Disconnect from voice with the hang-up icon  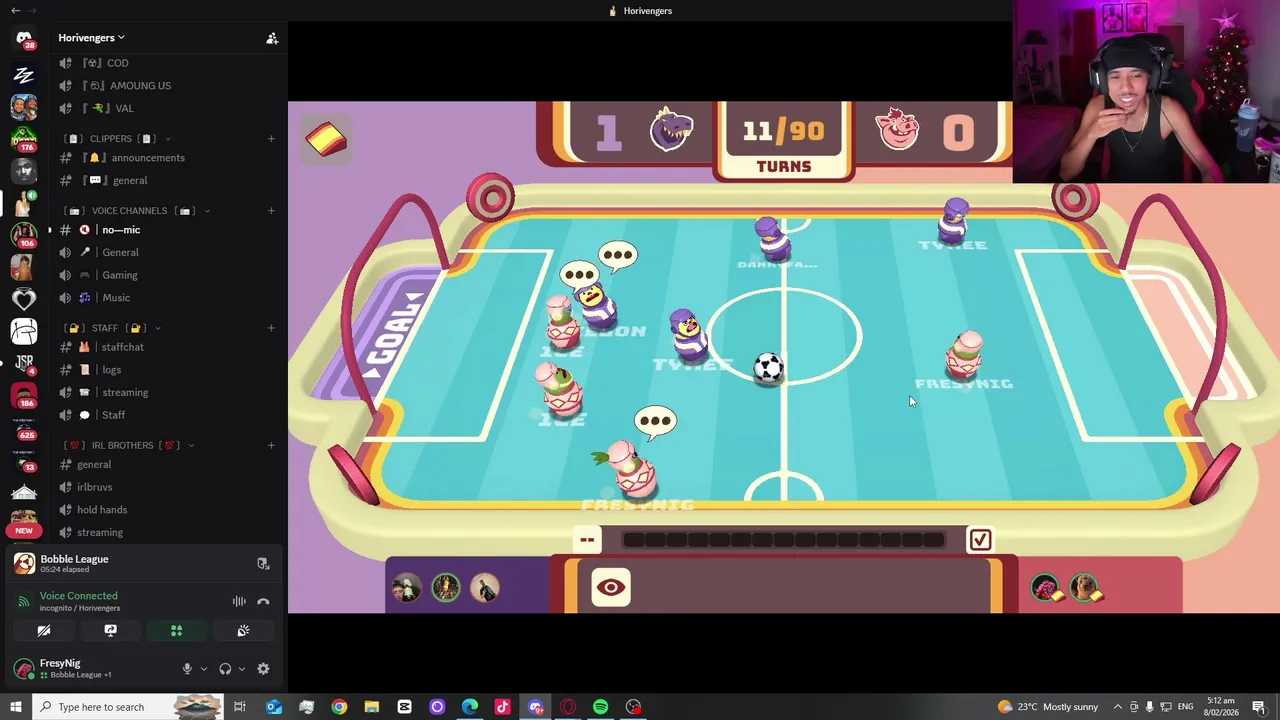(263, 601)
